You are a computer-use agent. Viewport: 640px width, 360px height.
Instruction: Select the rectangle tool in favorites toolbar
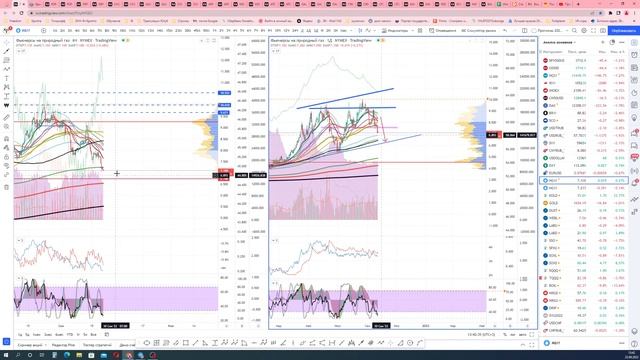(x=186, y=343)
